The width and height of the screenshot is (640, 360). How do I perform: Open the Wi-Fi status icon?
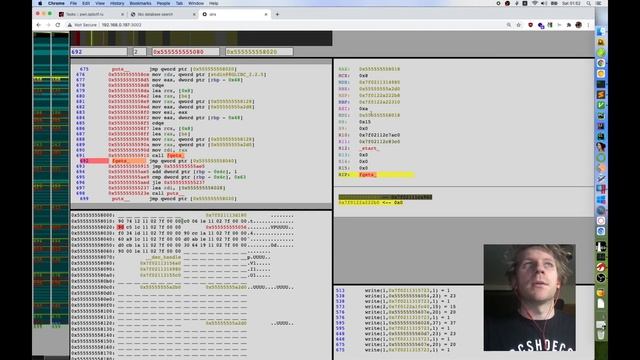point(535,3)
